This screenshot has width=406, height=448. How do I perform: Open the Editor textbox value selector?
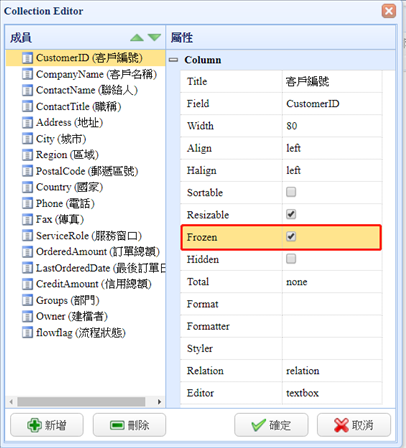pyautogui.click(x=332, y=393)
